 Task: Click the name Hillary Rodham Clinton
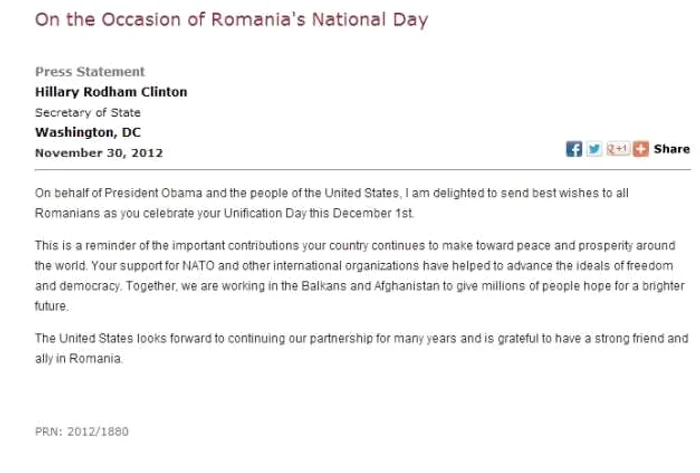coord(111,92)
